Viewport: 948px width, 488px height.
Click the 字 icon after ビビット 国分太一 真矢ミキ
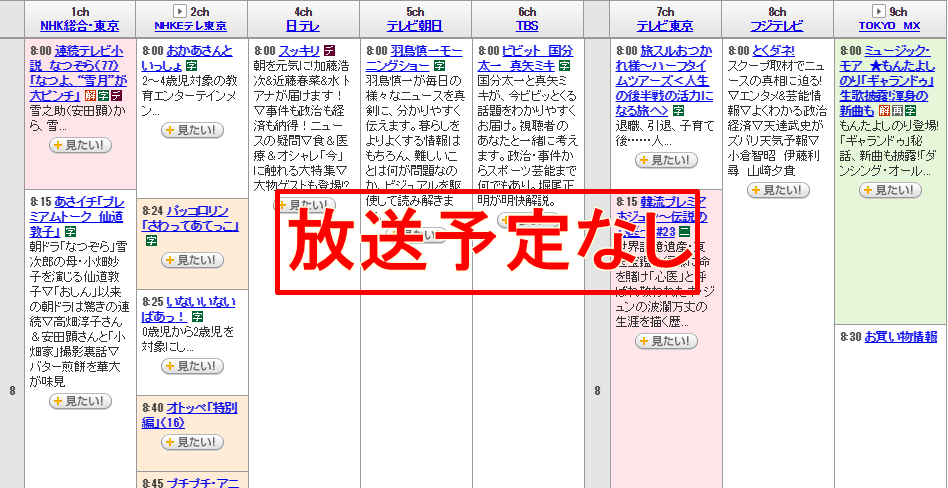coord(565,65)
